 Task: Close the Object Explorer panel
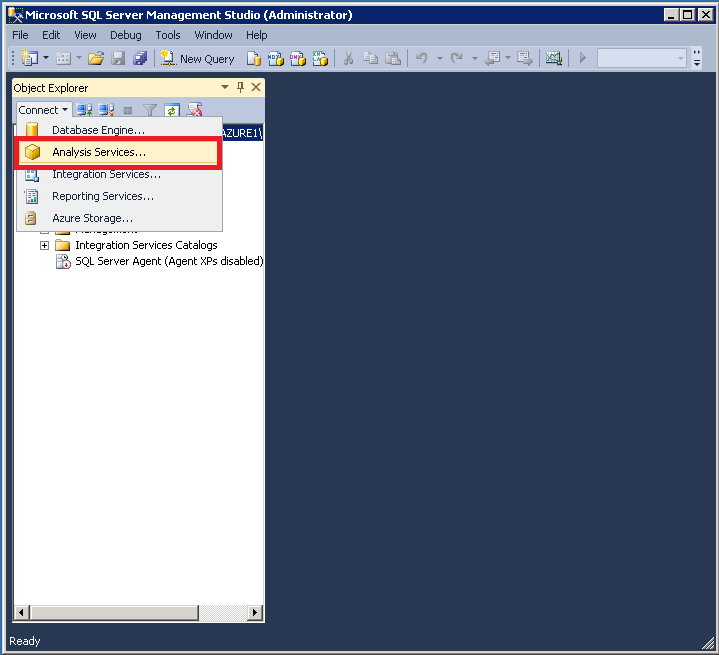point(256,87)
